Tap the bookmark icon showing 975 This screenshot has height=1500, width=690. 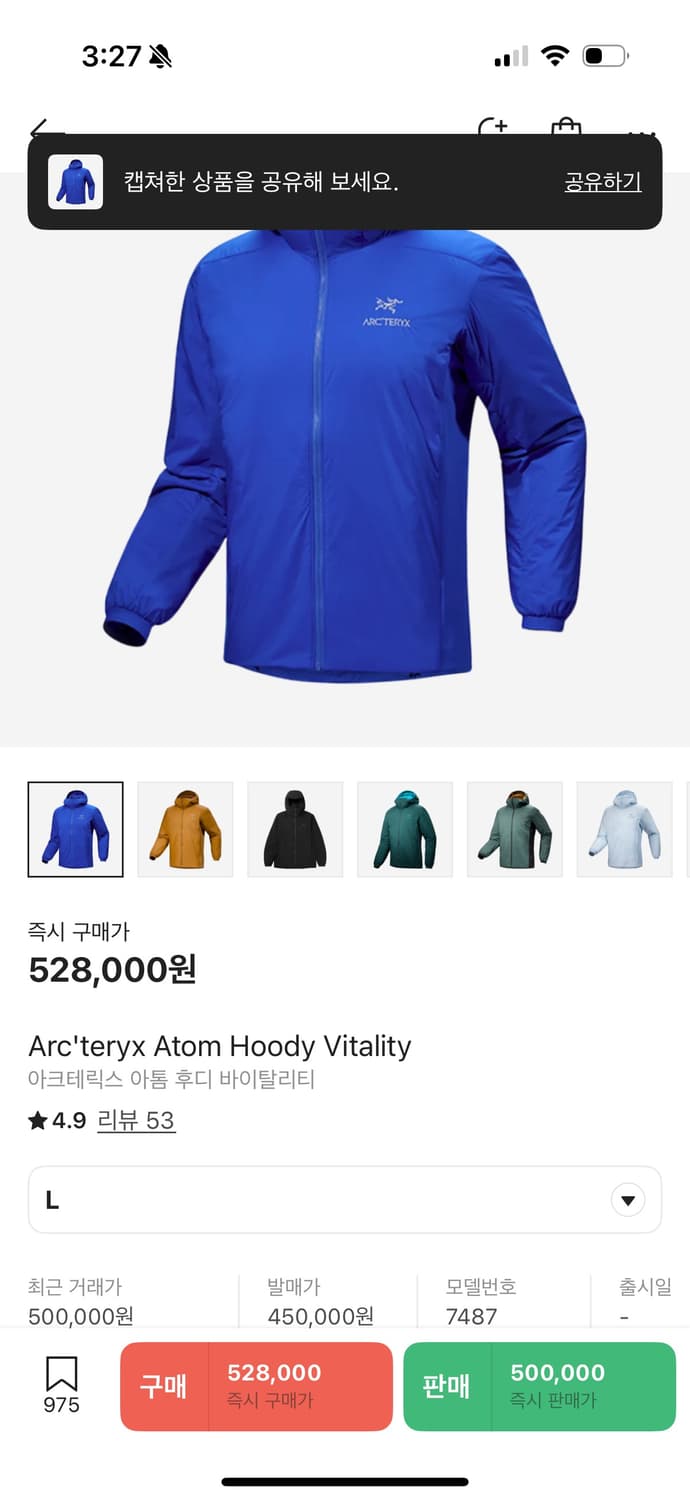pyautogui.click(x=61, y=1385)
